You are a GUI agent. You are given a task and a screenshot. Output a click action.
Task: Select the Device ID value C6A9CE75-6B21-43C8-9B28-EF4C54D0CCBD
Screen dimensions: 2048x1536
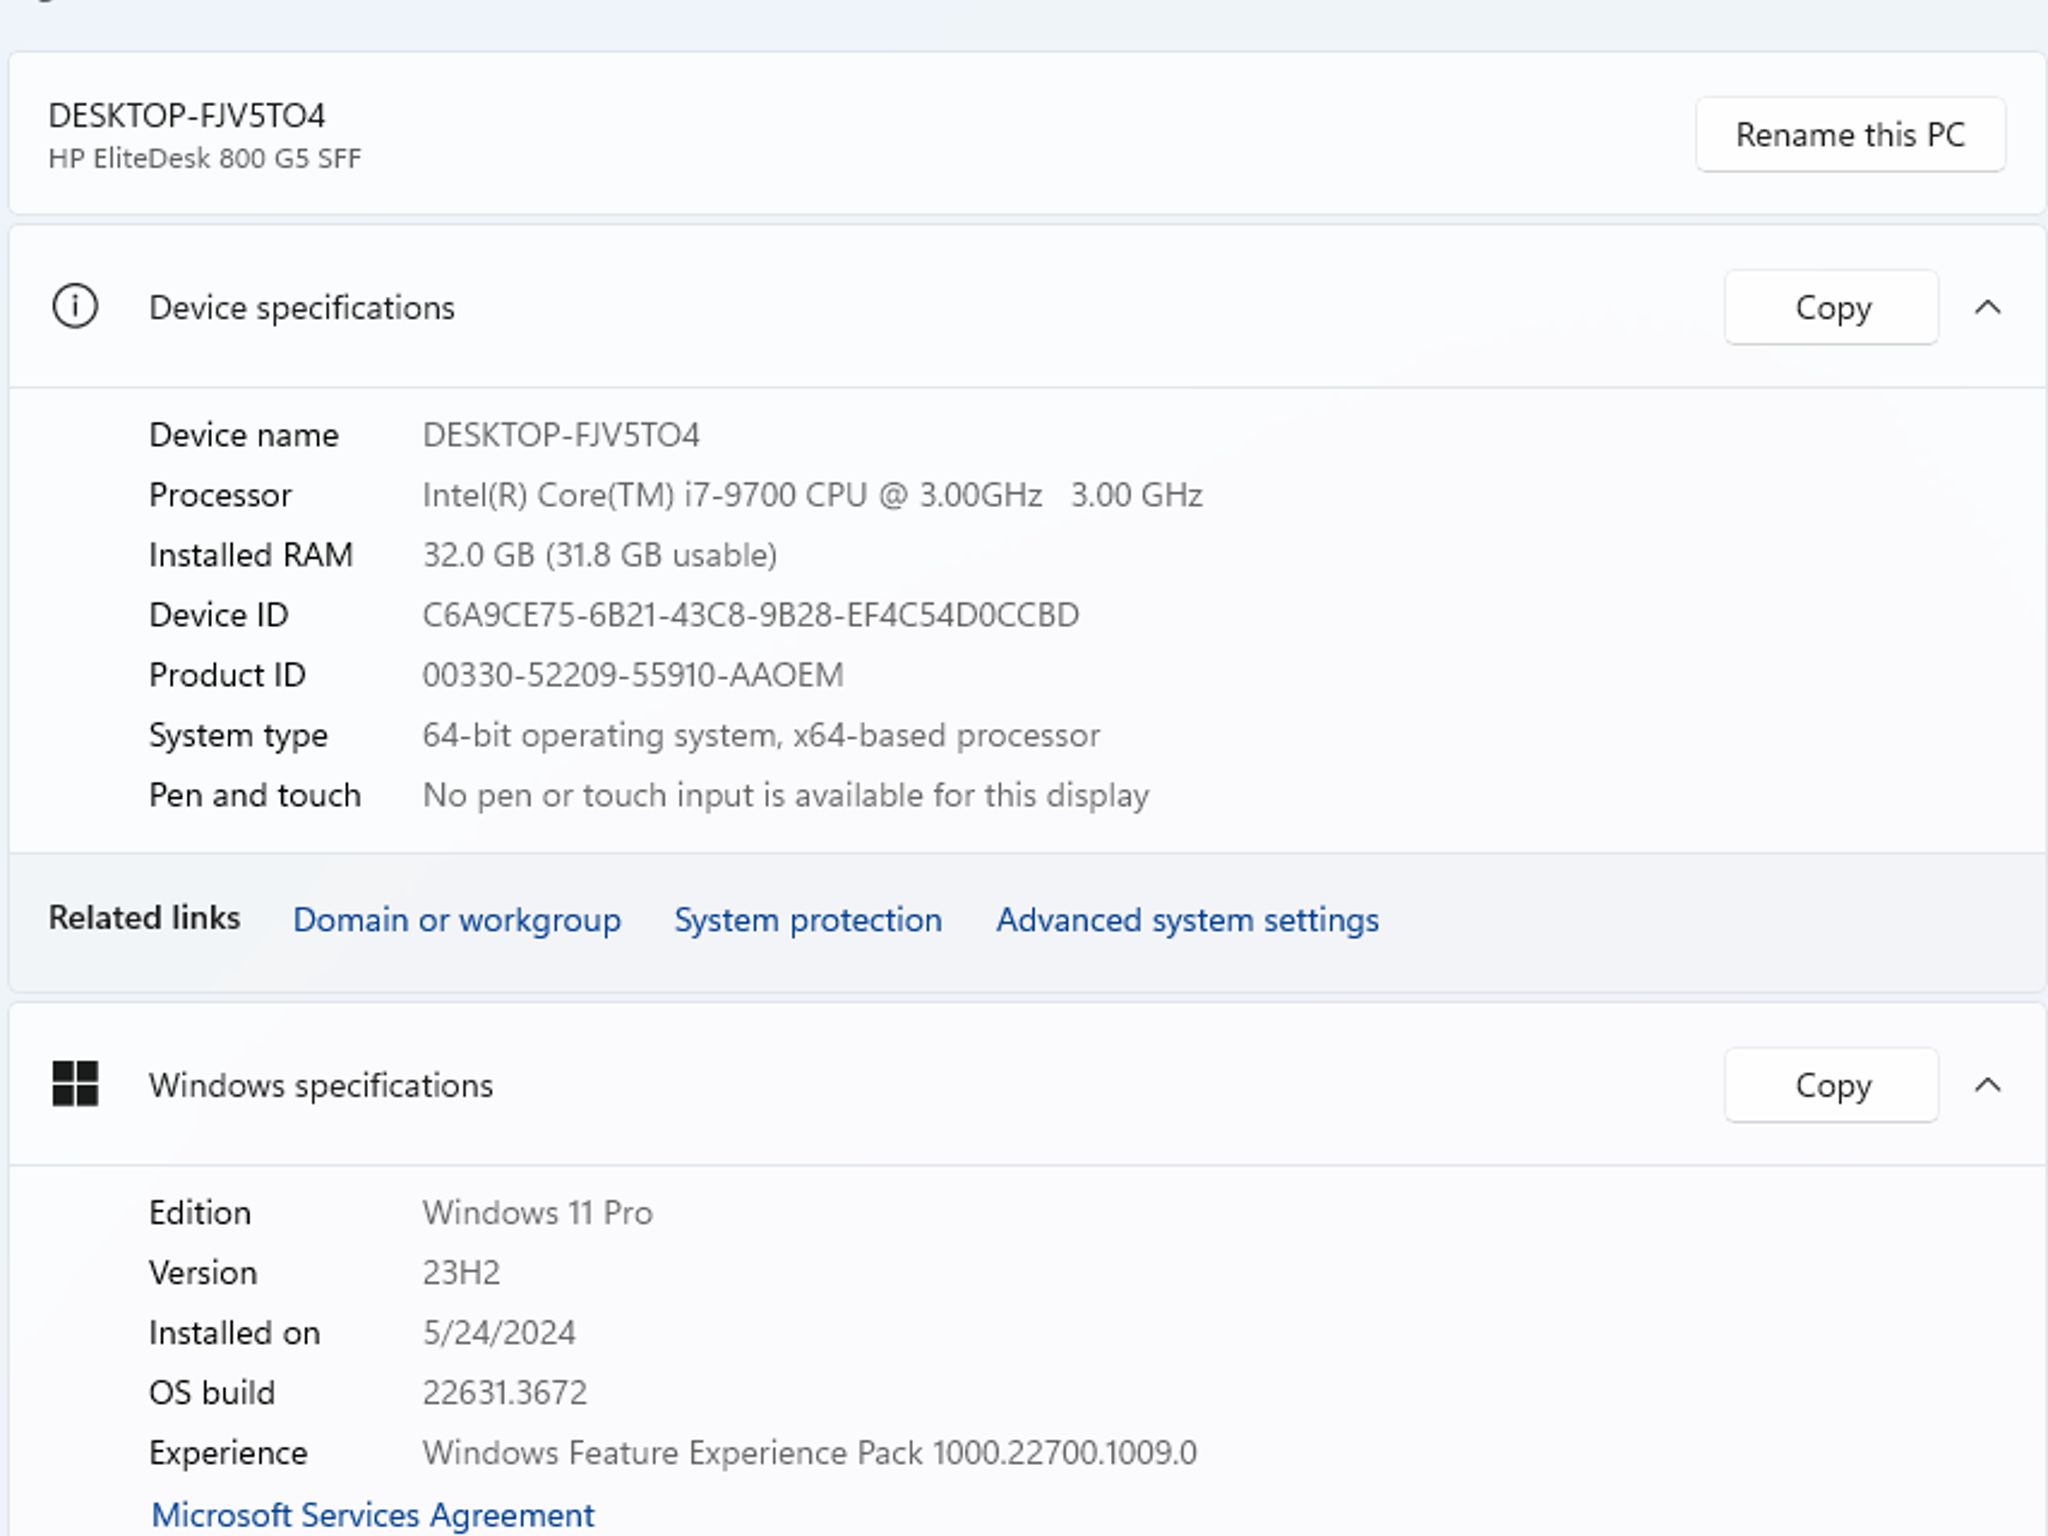751,615
